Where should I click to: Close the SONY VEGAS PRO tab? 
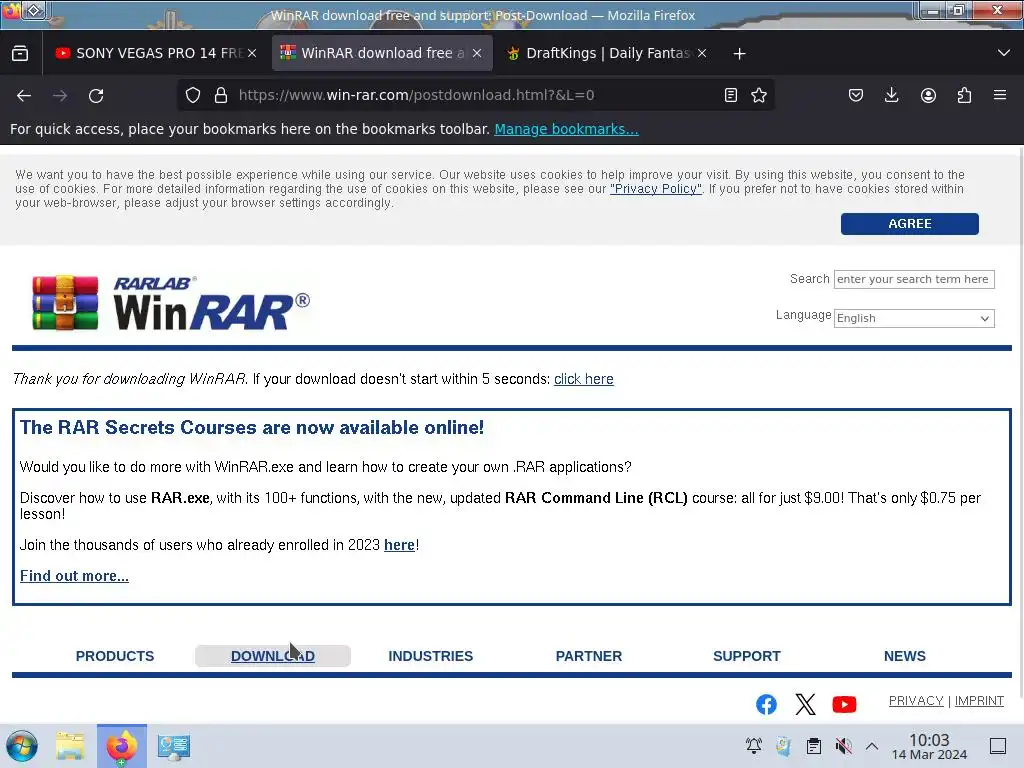[x=252, y=53]
